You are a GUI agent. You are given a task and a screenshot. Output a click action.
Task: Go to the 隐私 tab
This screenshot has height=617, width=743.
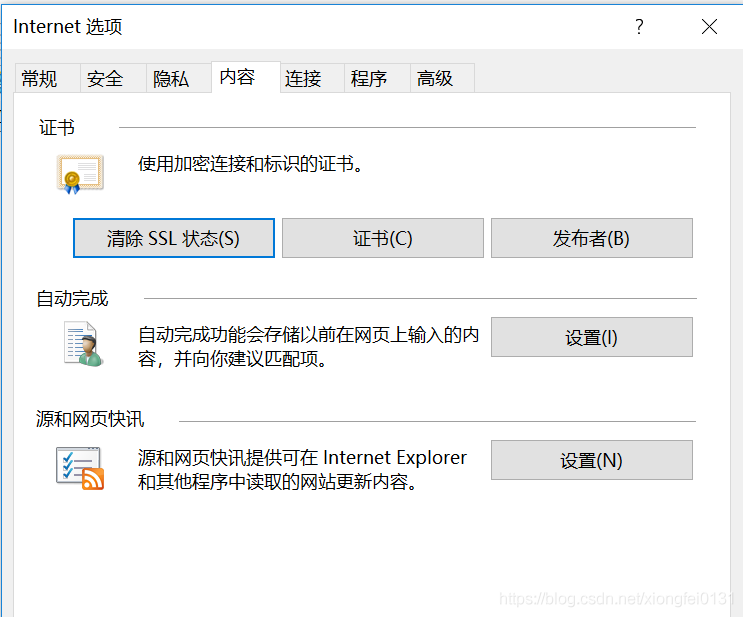(179, 78)
